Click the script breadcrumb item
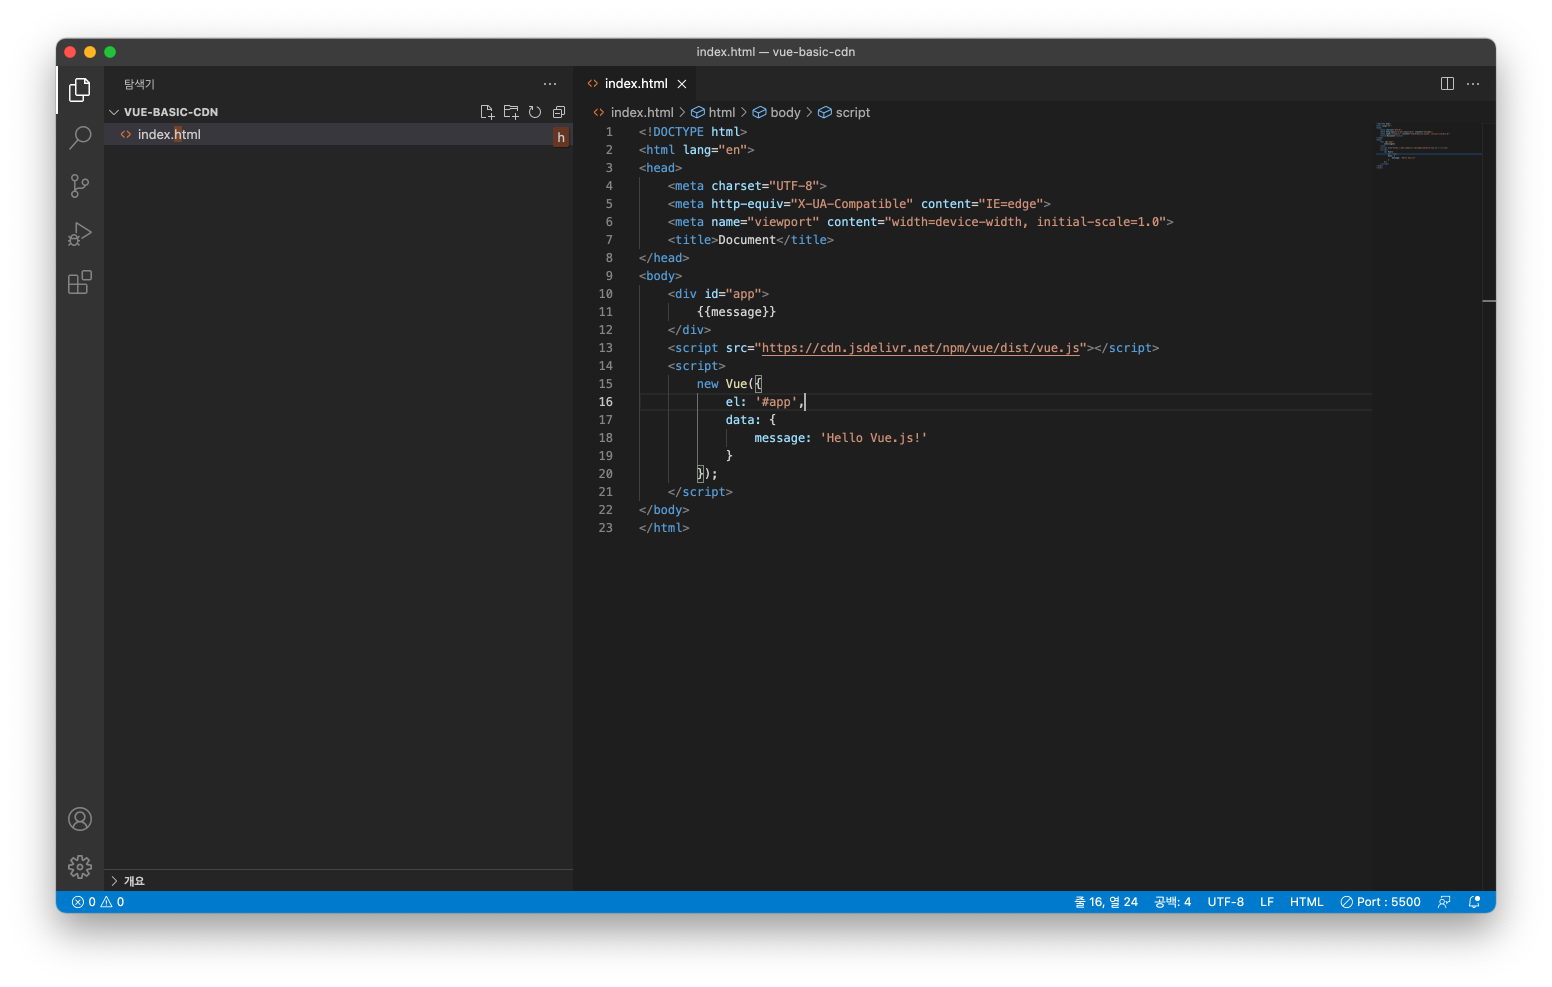 tap(844, 112)
